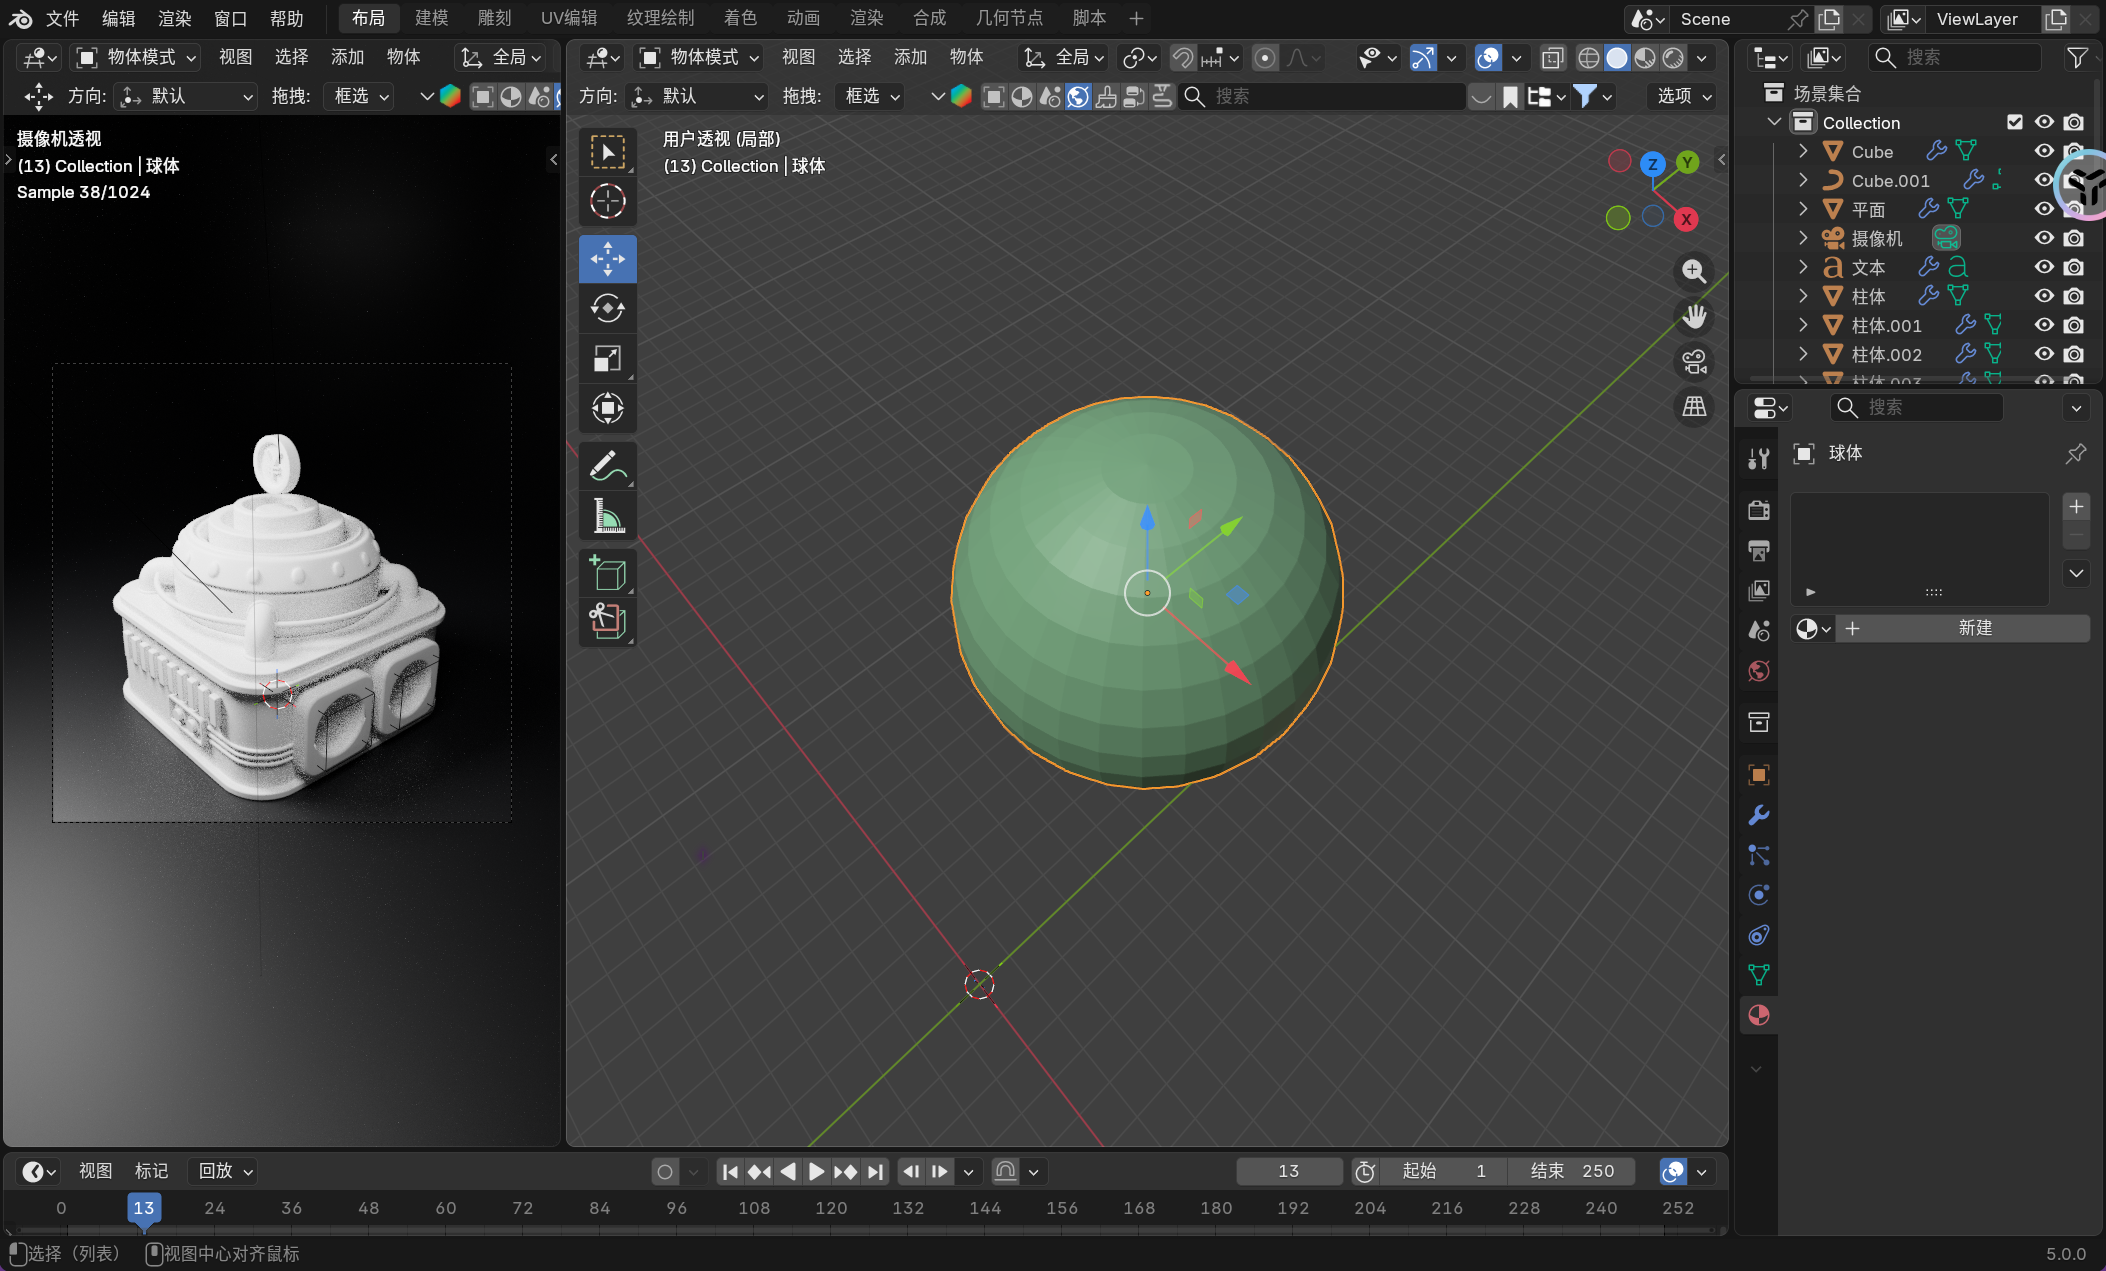Disable rendering for 柱体.001 camera icon

(x=2074, y=325)
